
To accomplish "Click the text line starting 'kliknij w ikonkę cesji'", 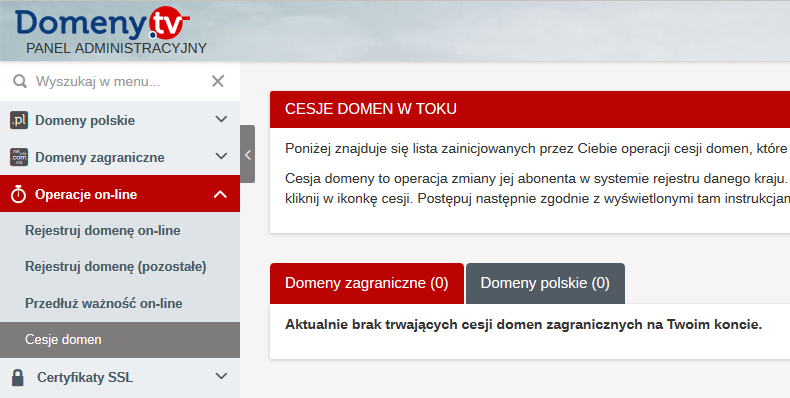I will pos(537,198).
